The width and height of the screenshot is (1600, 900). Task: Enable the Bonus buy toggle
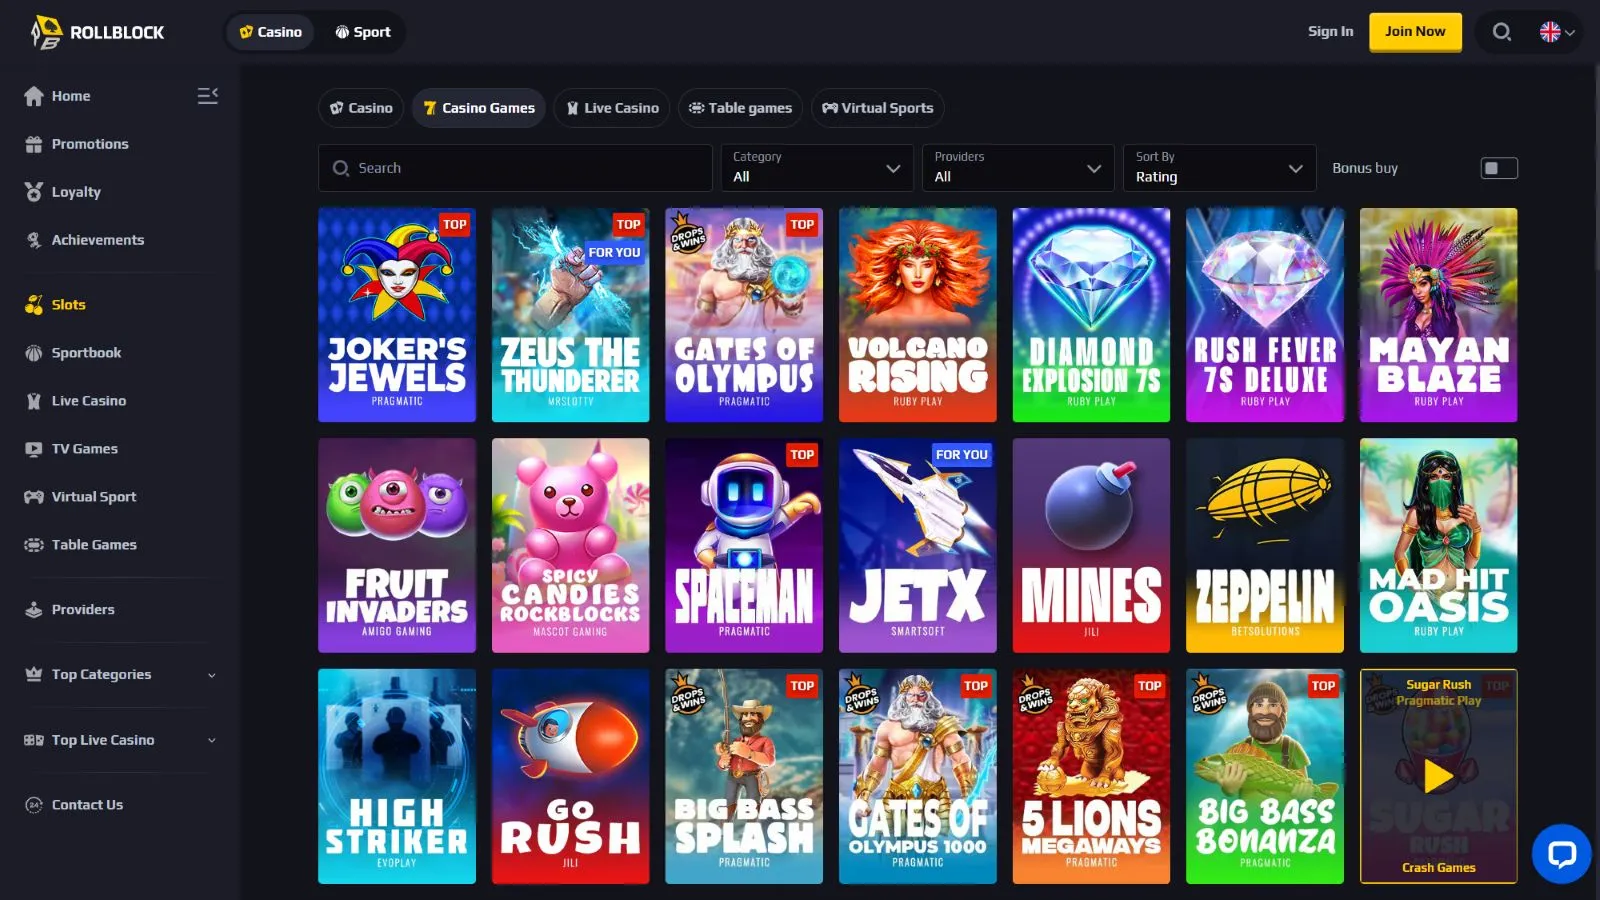click(x=1498, y=168)
